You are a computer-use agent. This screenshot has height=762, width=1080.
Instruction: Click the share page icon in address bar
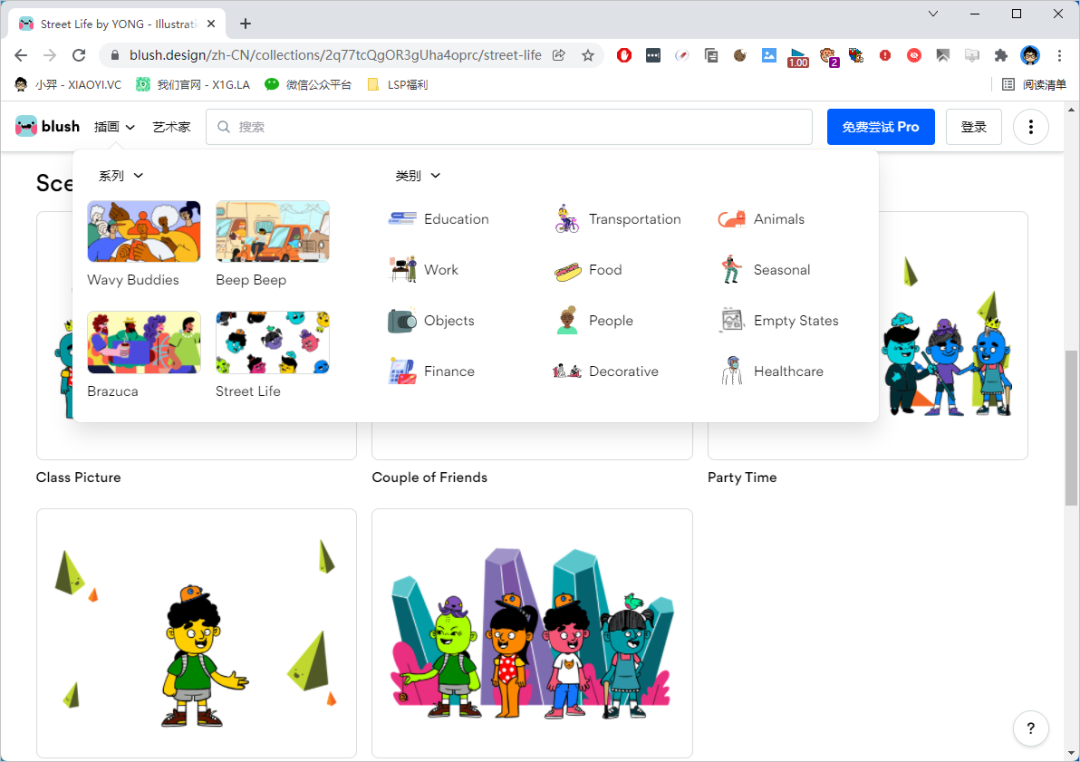coord(559,55)
